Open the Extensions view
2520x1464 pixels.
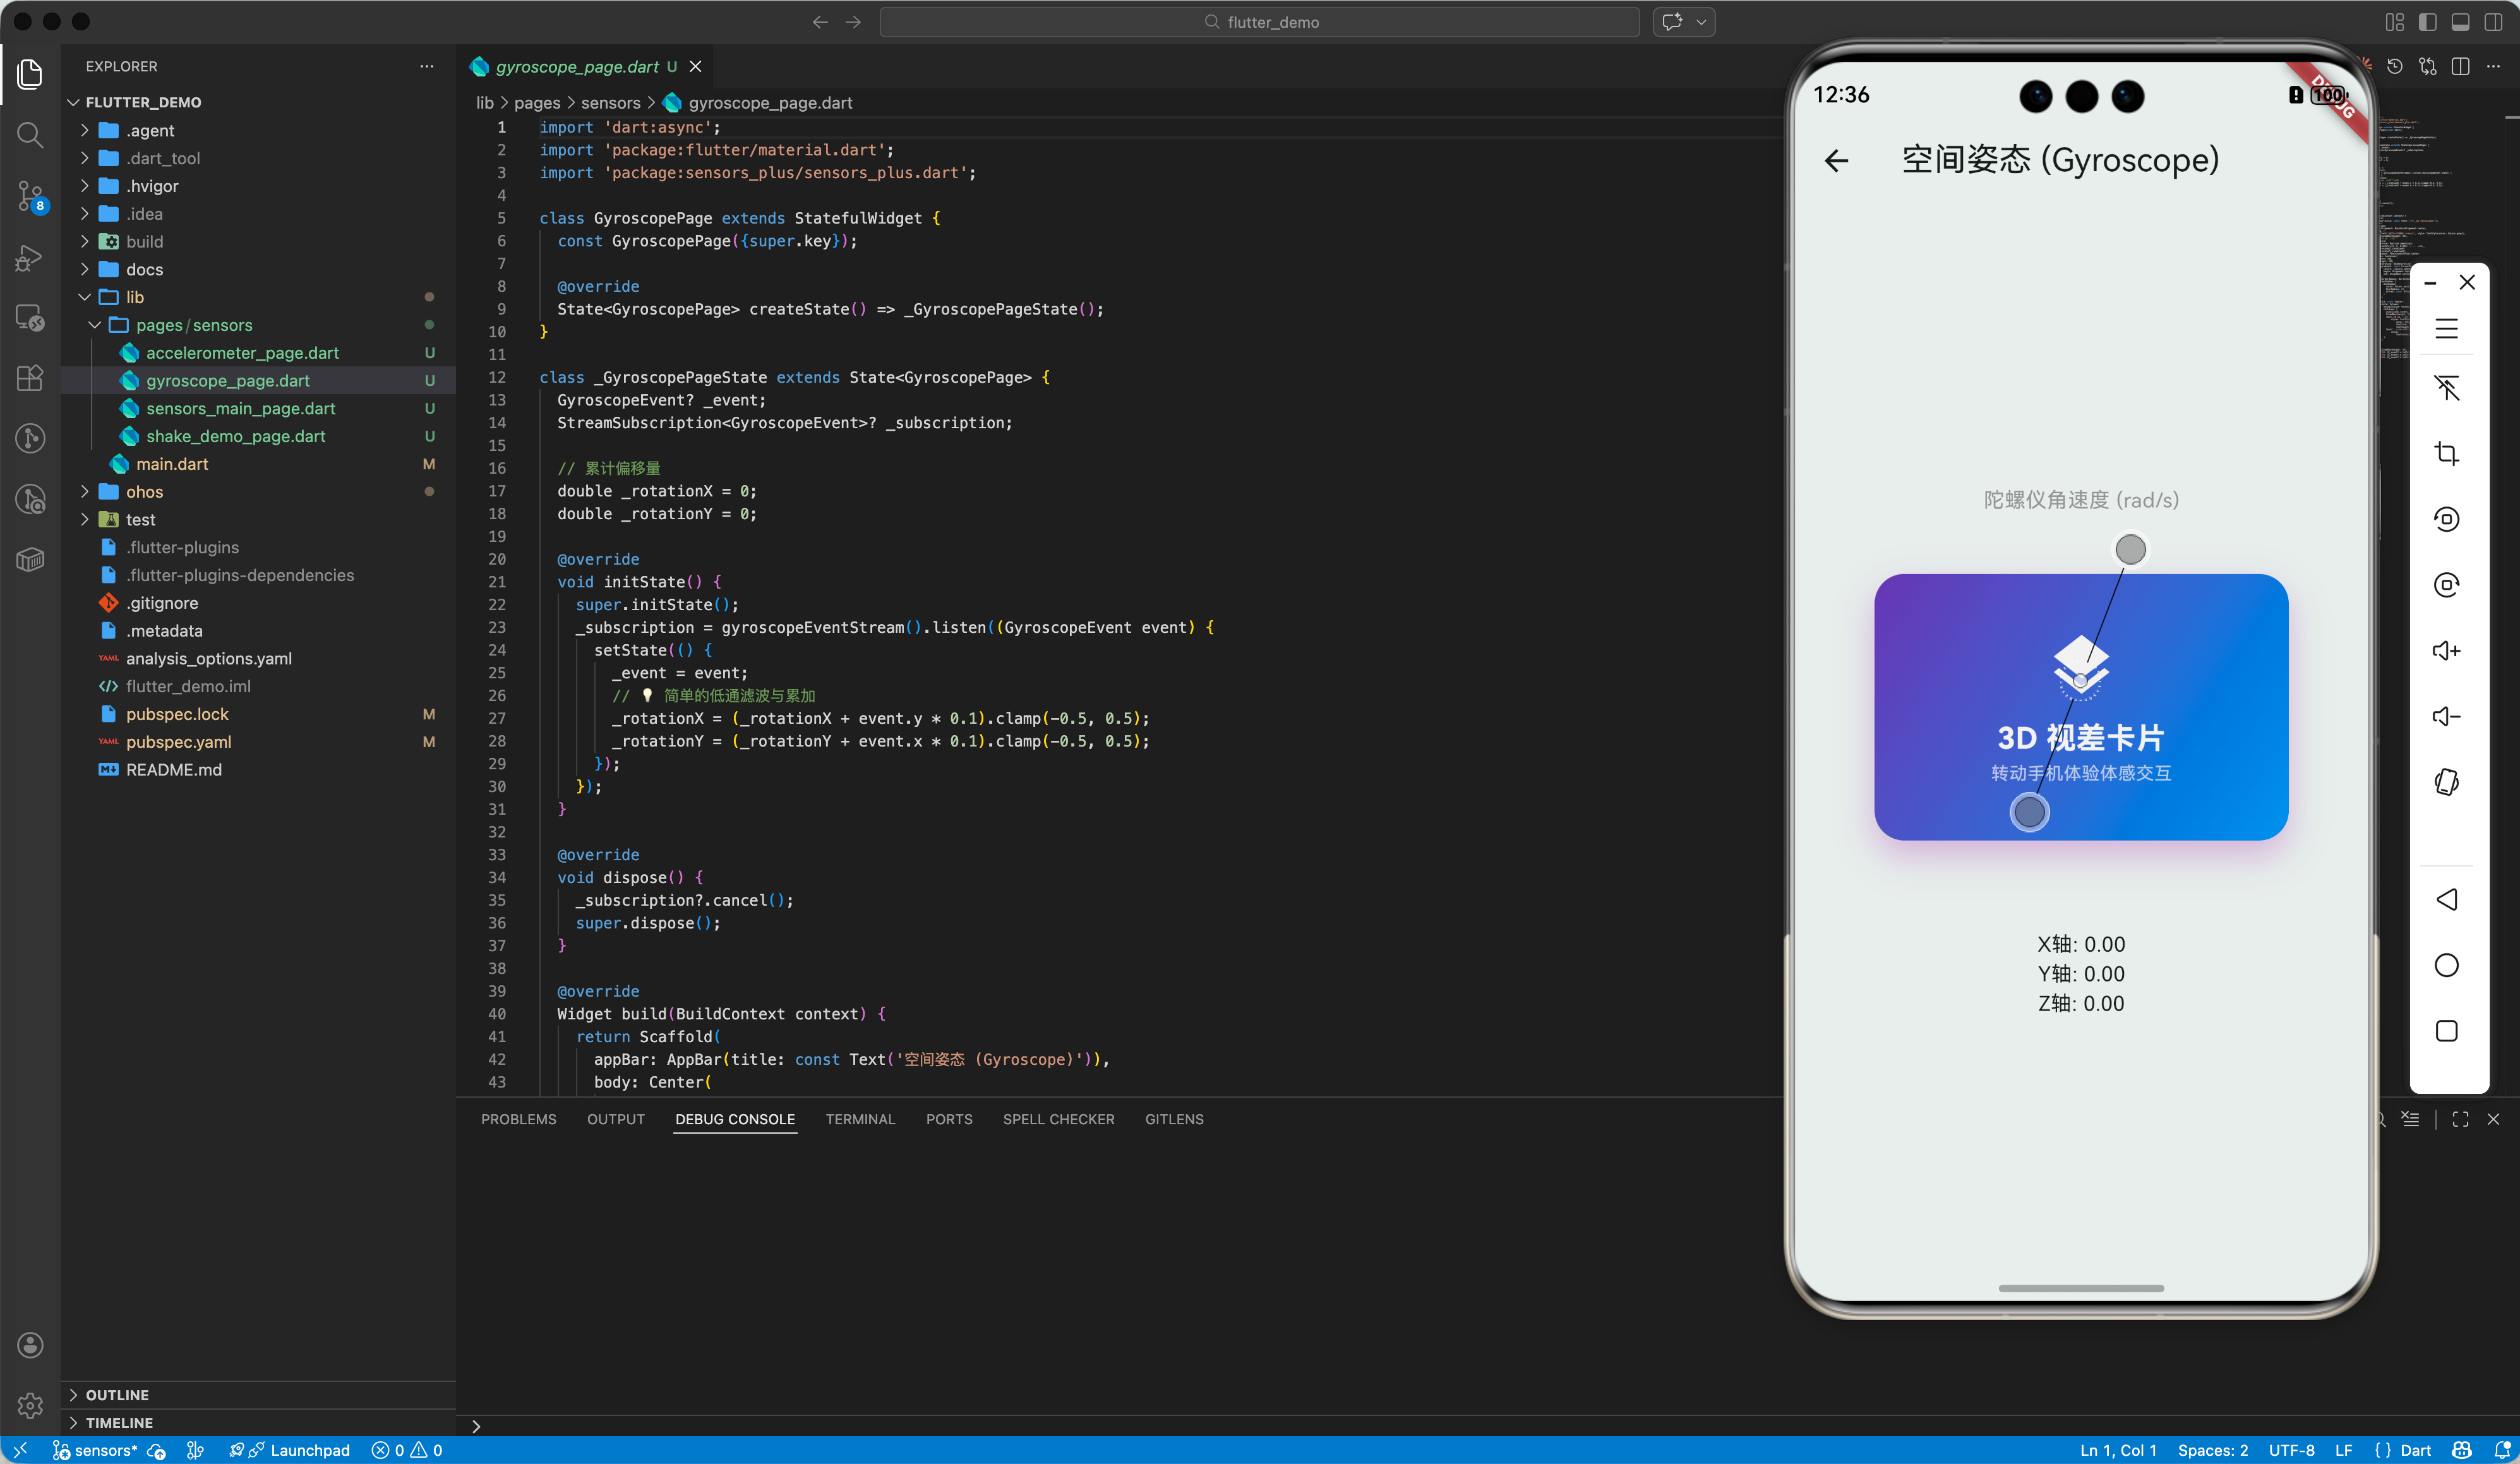coord(30,378)
